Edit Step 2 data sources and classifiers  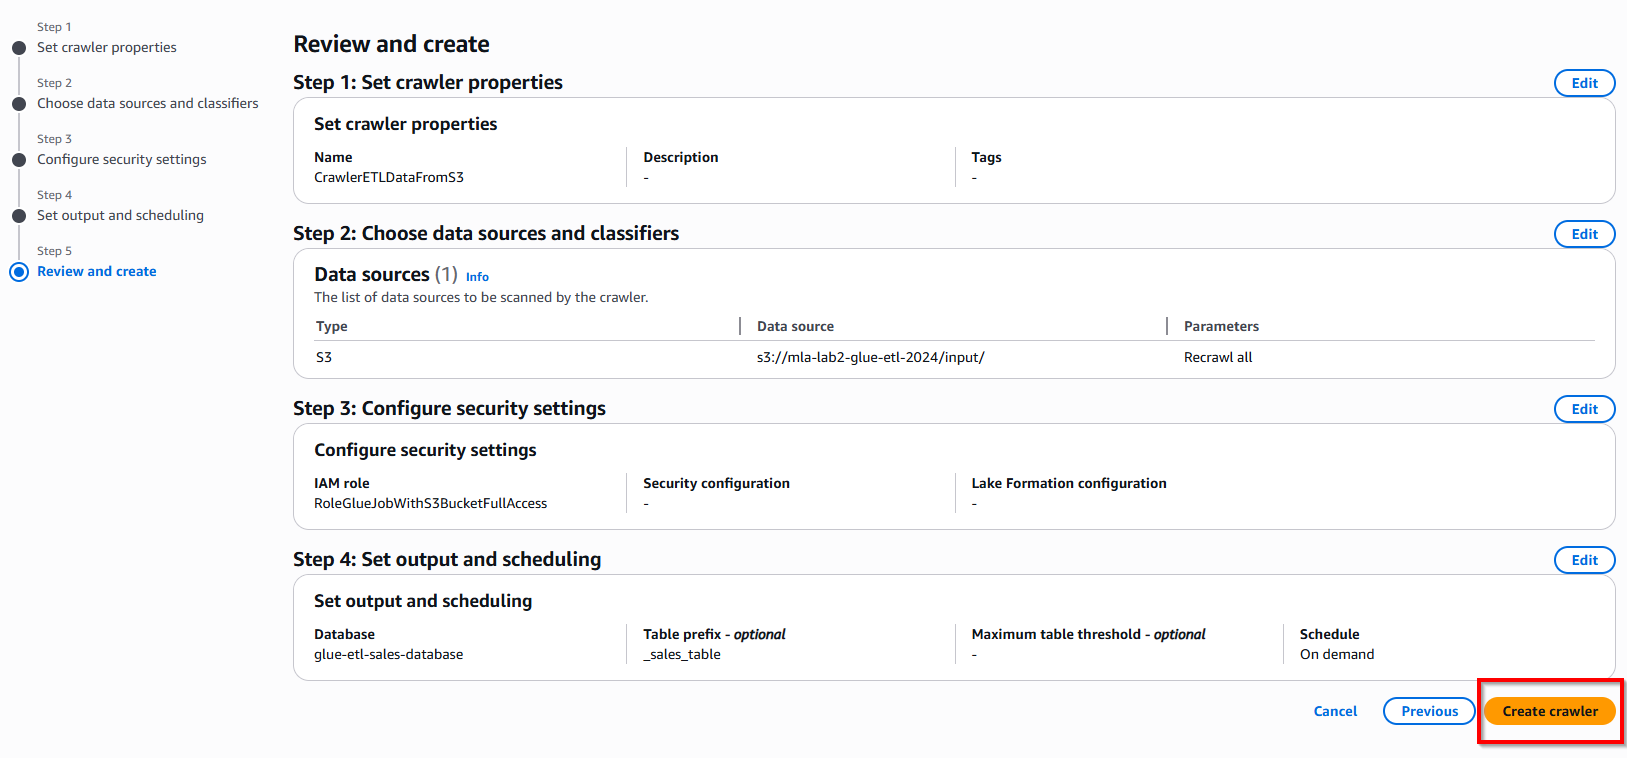(x=1584, y=234)
